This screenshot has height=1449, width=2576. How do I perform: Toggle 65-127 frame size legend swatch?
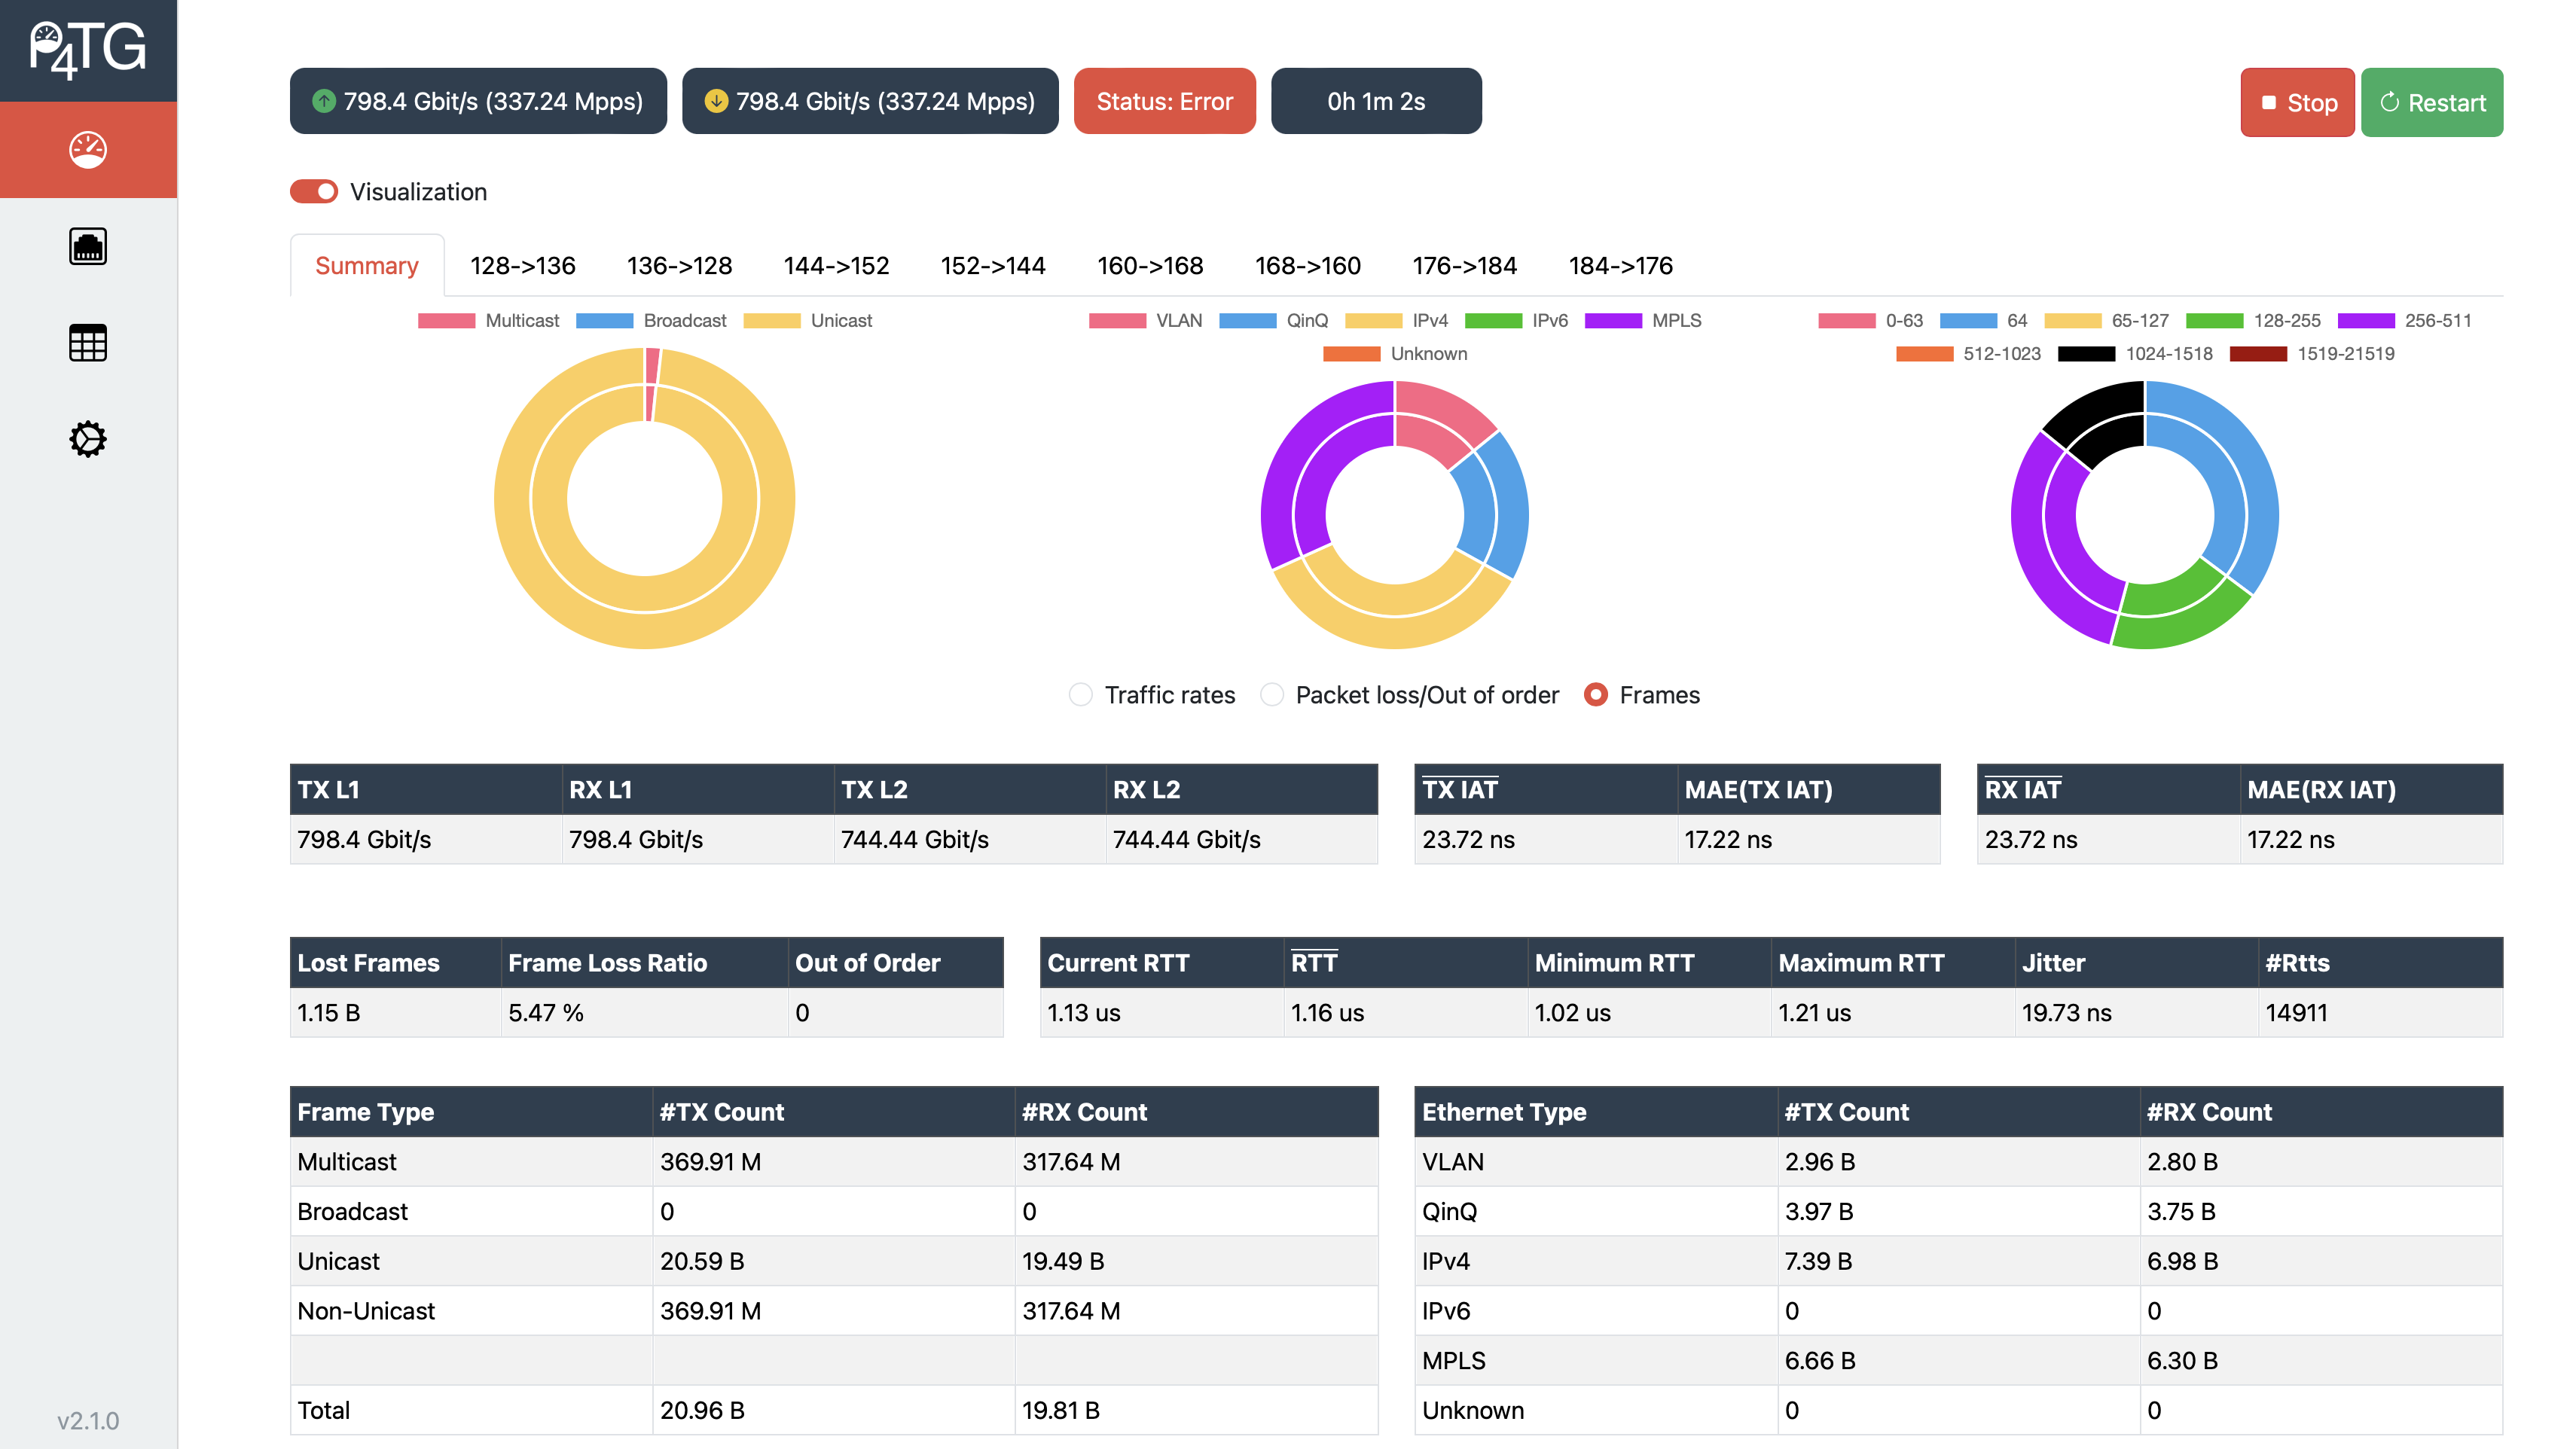pos(2073,320)
